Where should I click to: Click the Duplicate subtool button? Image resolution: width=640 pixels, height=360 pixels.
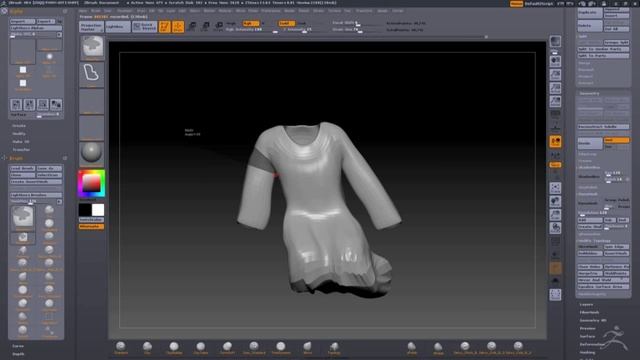590,13
